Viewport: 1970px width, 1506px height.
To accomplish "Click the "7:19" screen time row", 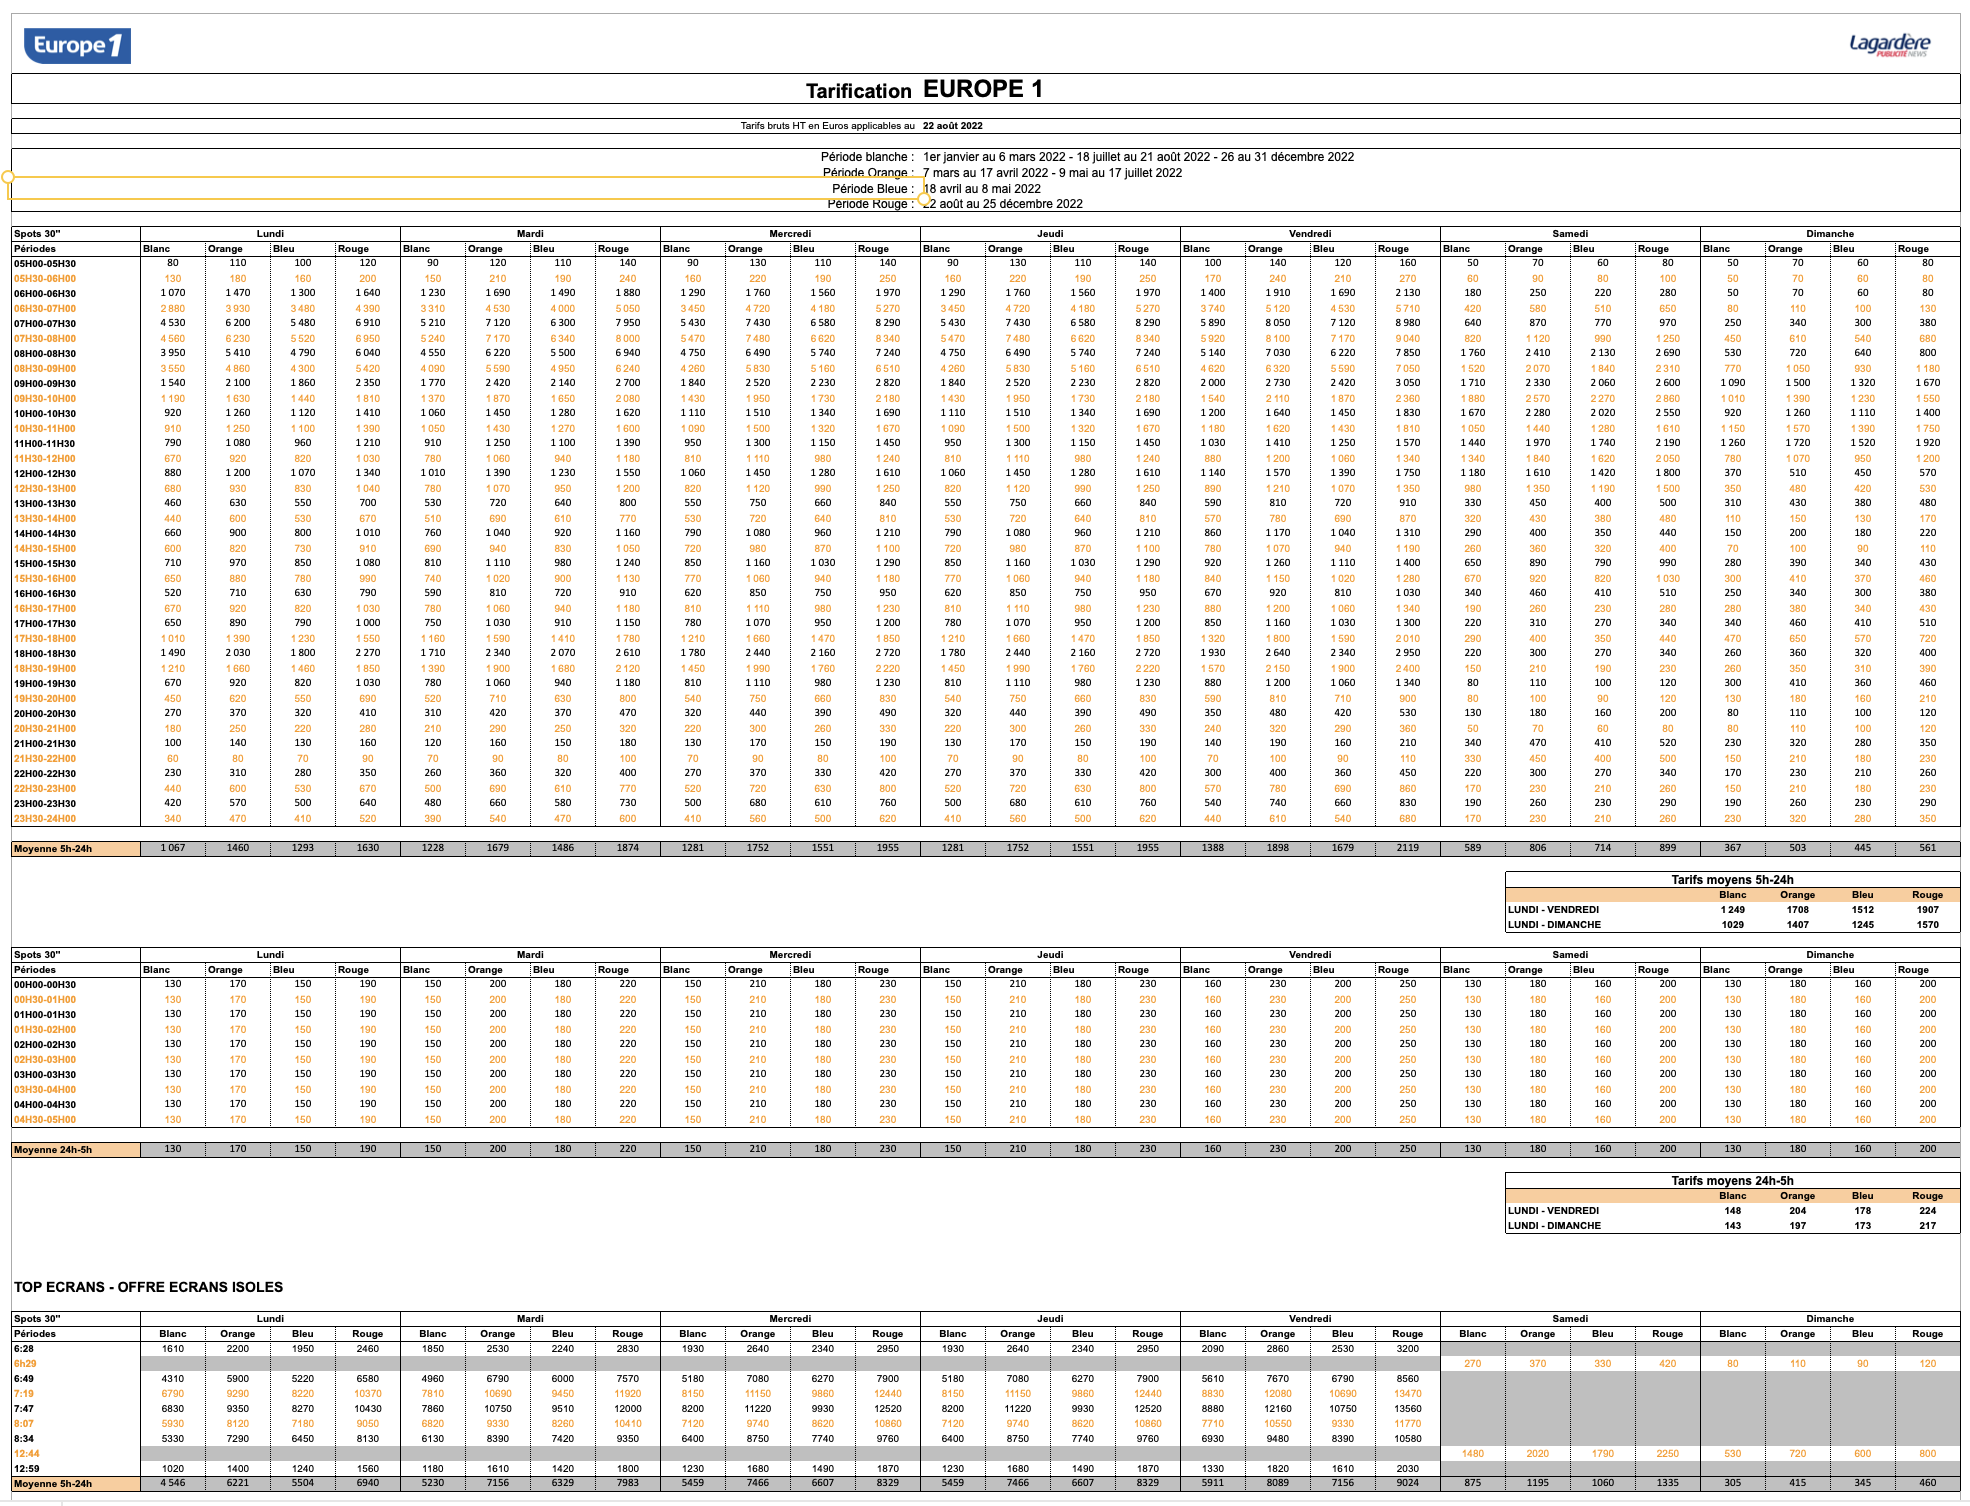I will coord(24,1394).
